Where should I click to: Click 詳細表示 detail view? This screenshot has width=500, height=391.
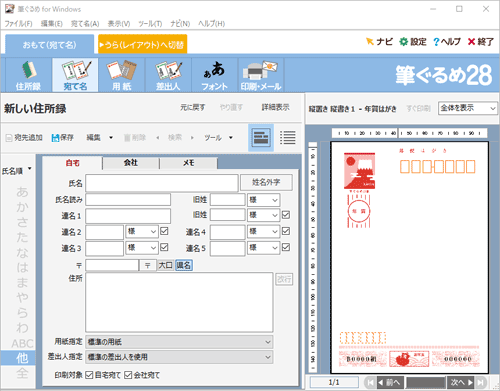tap(275, 107)
